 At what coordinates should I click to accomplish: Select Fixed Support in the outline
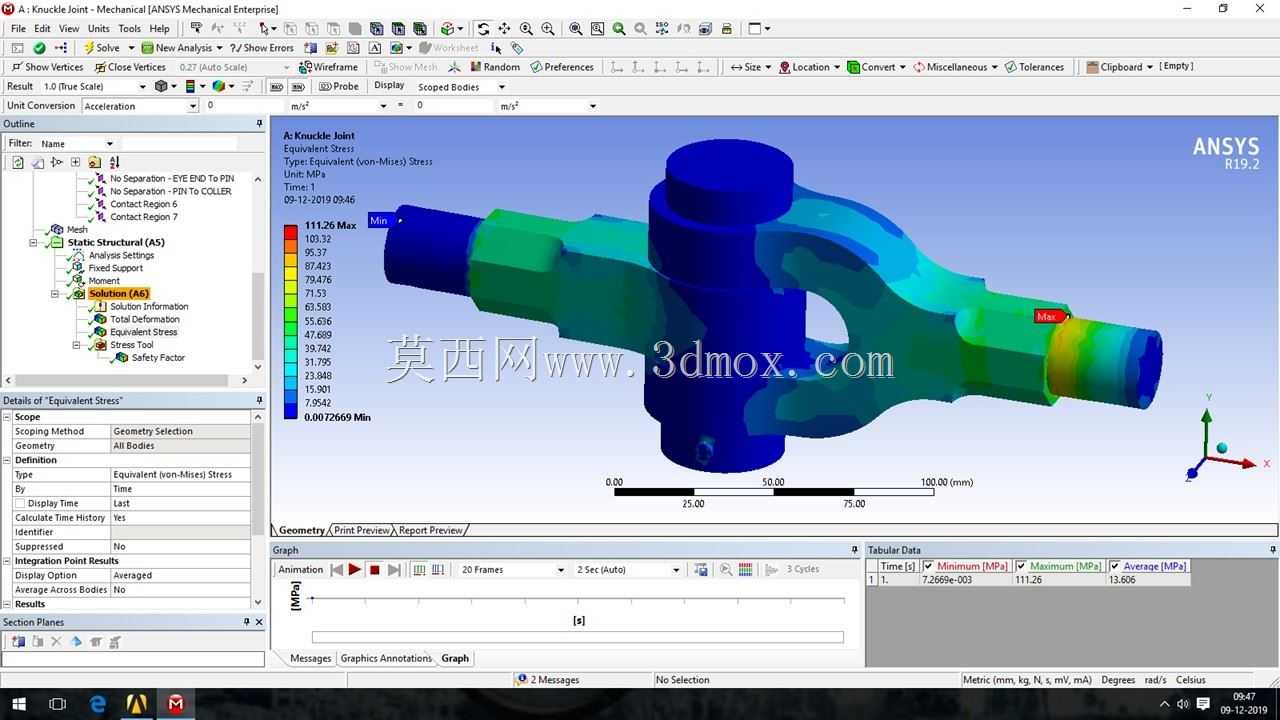tap(116, 268)
